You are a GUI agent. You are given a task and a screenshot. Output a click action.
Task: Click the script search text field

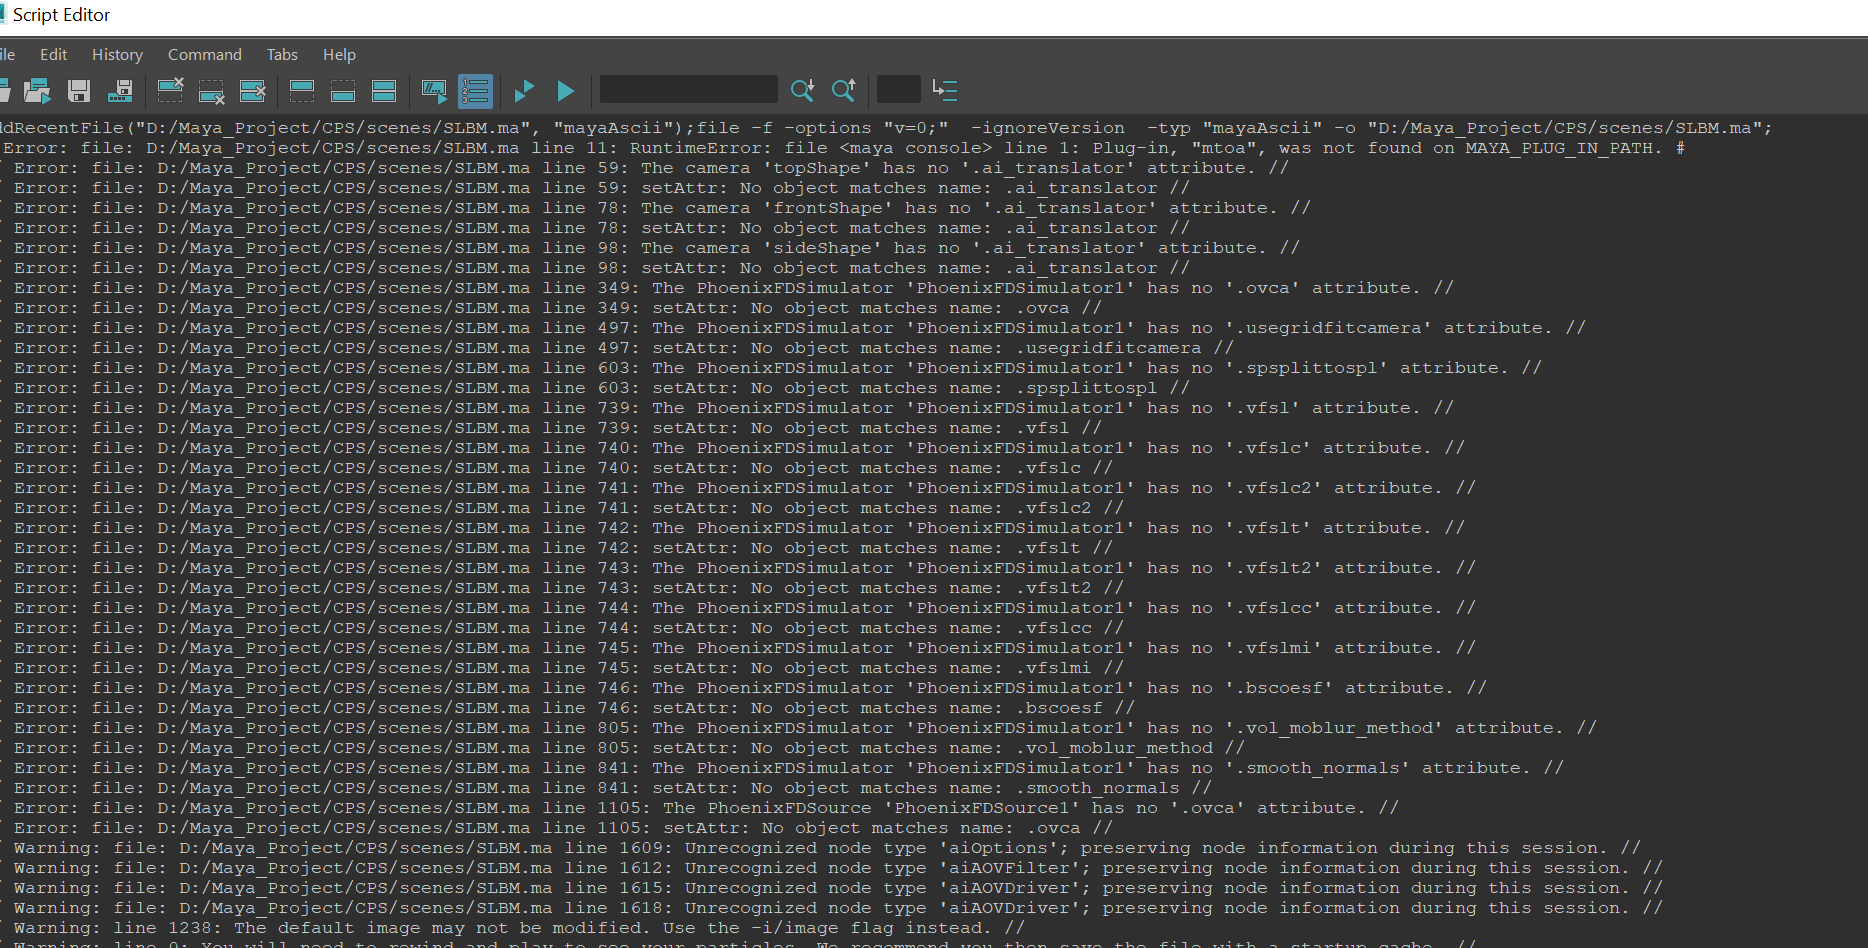pos(688,89)
